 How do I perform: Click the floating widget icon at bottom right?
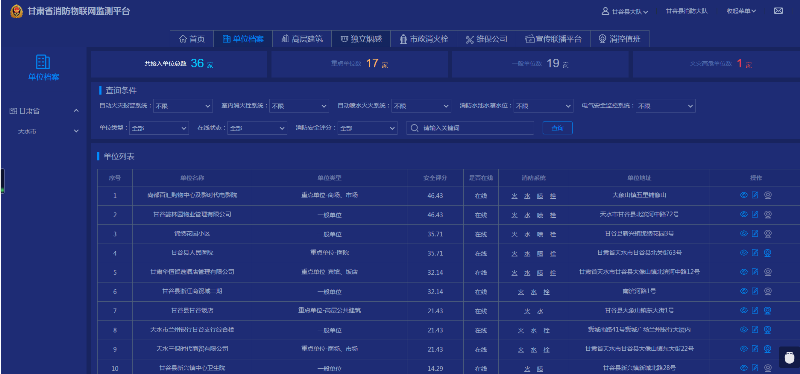pyautogui.click(x=790, y=357)
